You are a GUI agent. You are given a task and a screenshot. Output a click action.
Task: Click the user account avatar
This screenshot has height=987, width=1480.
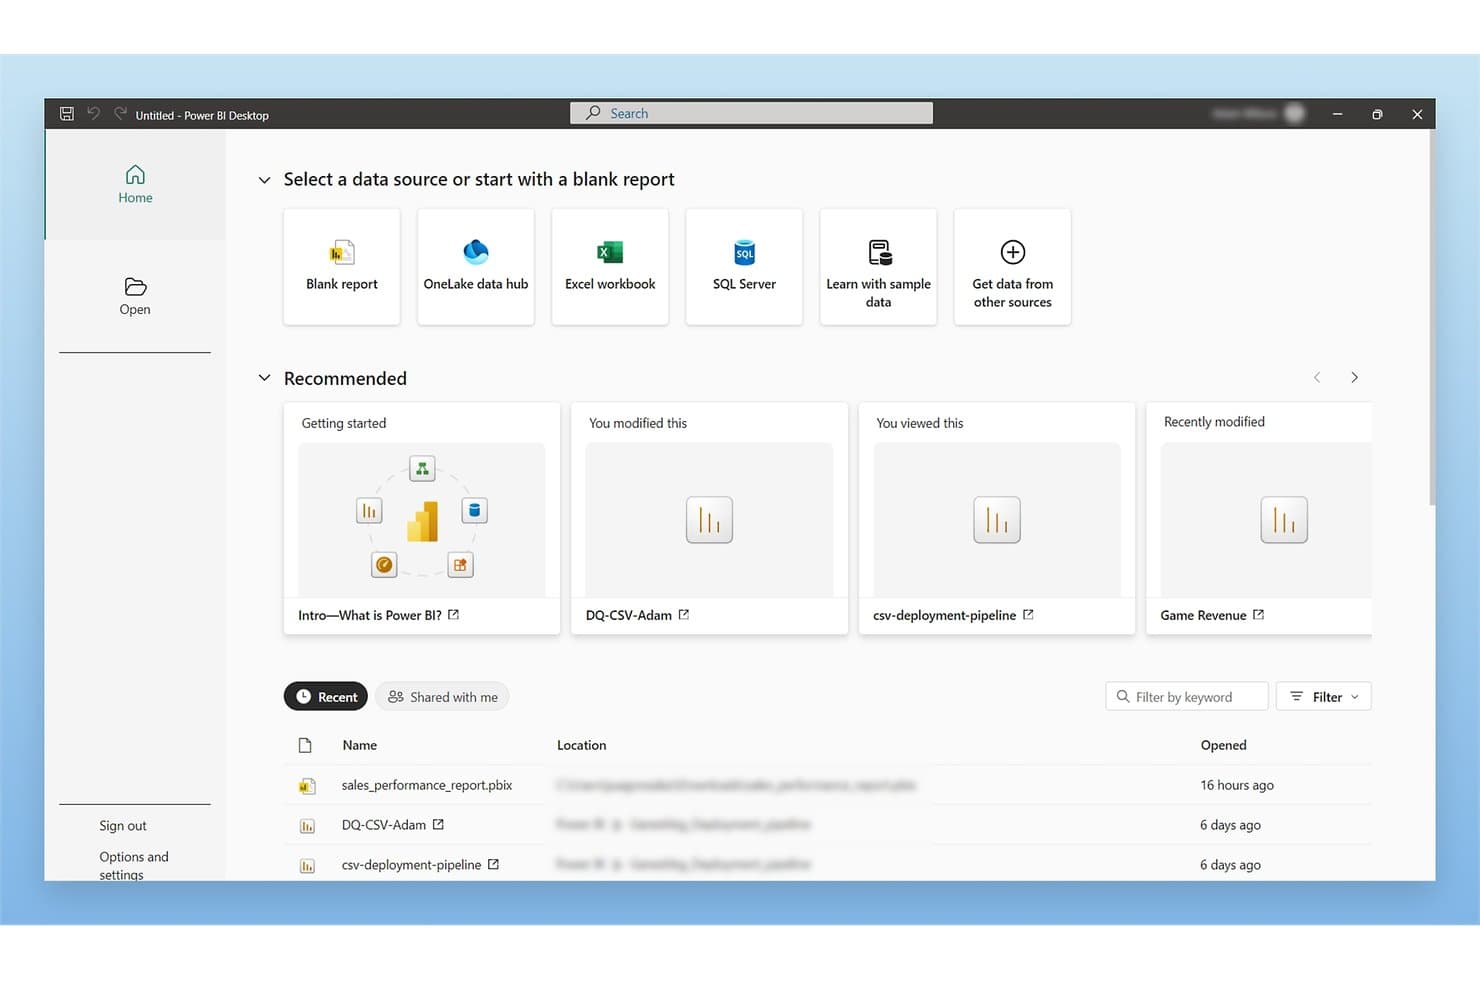1295,114
